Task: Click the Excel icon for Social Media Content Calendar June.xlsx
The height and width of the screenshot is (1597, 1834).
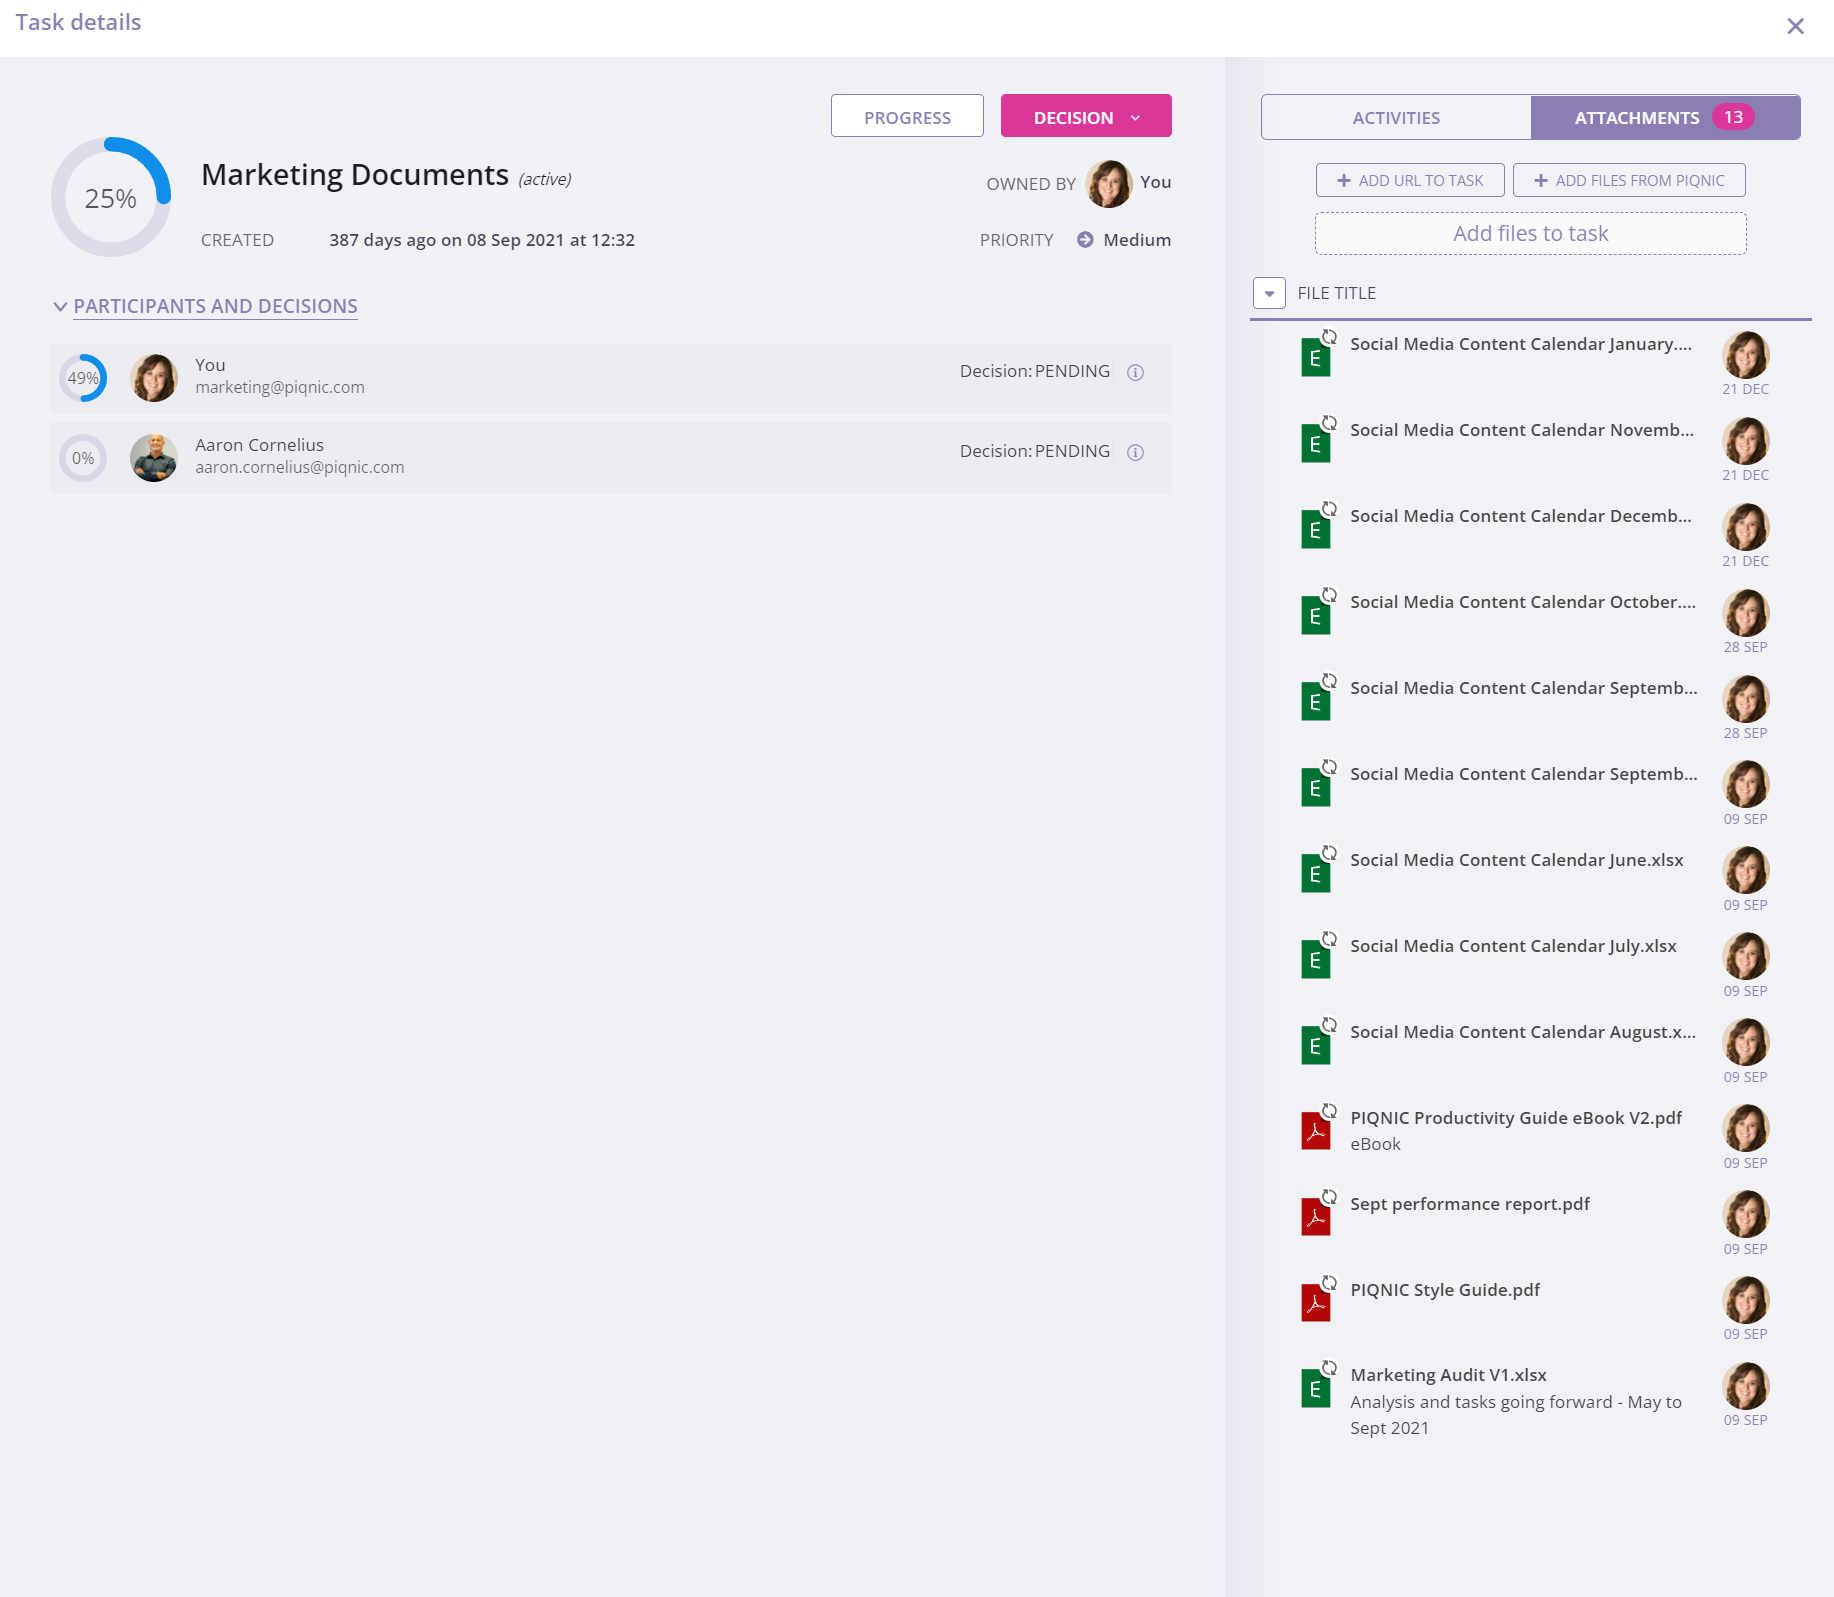Action: [x=1315, y=874]
